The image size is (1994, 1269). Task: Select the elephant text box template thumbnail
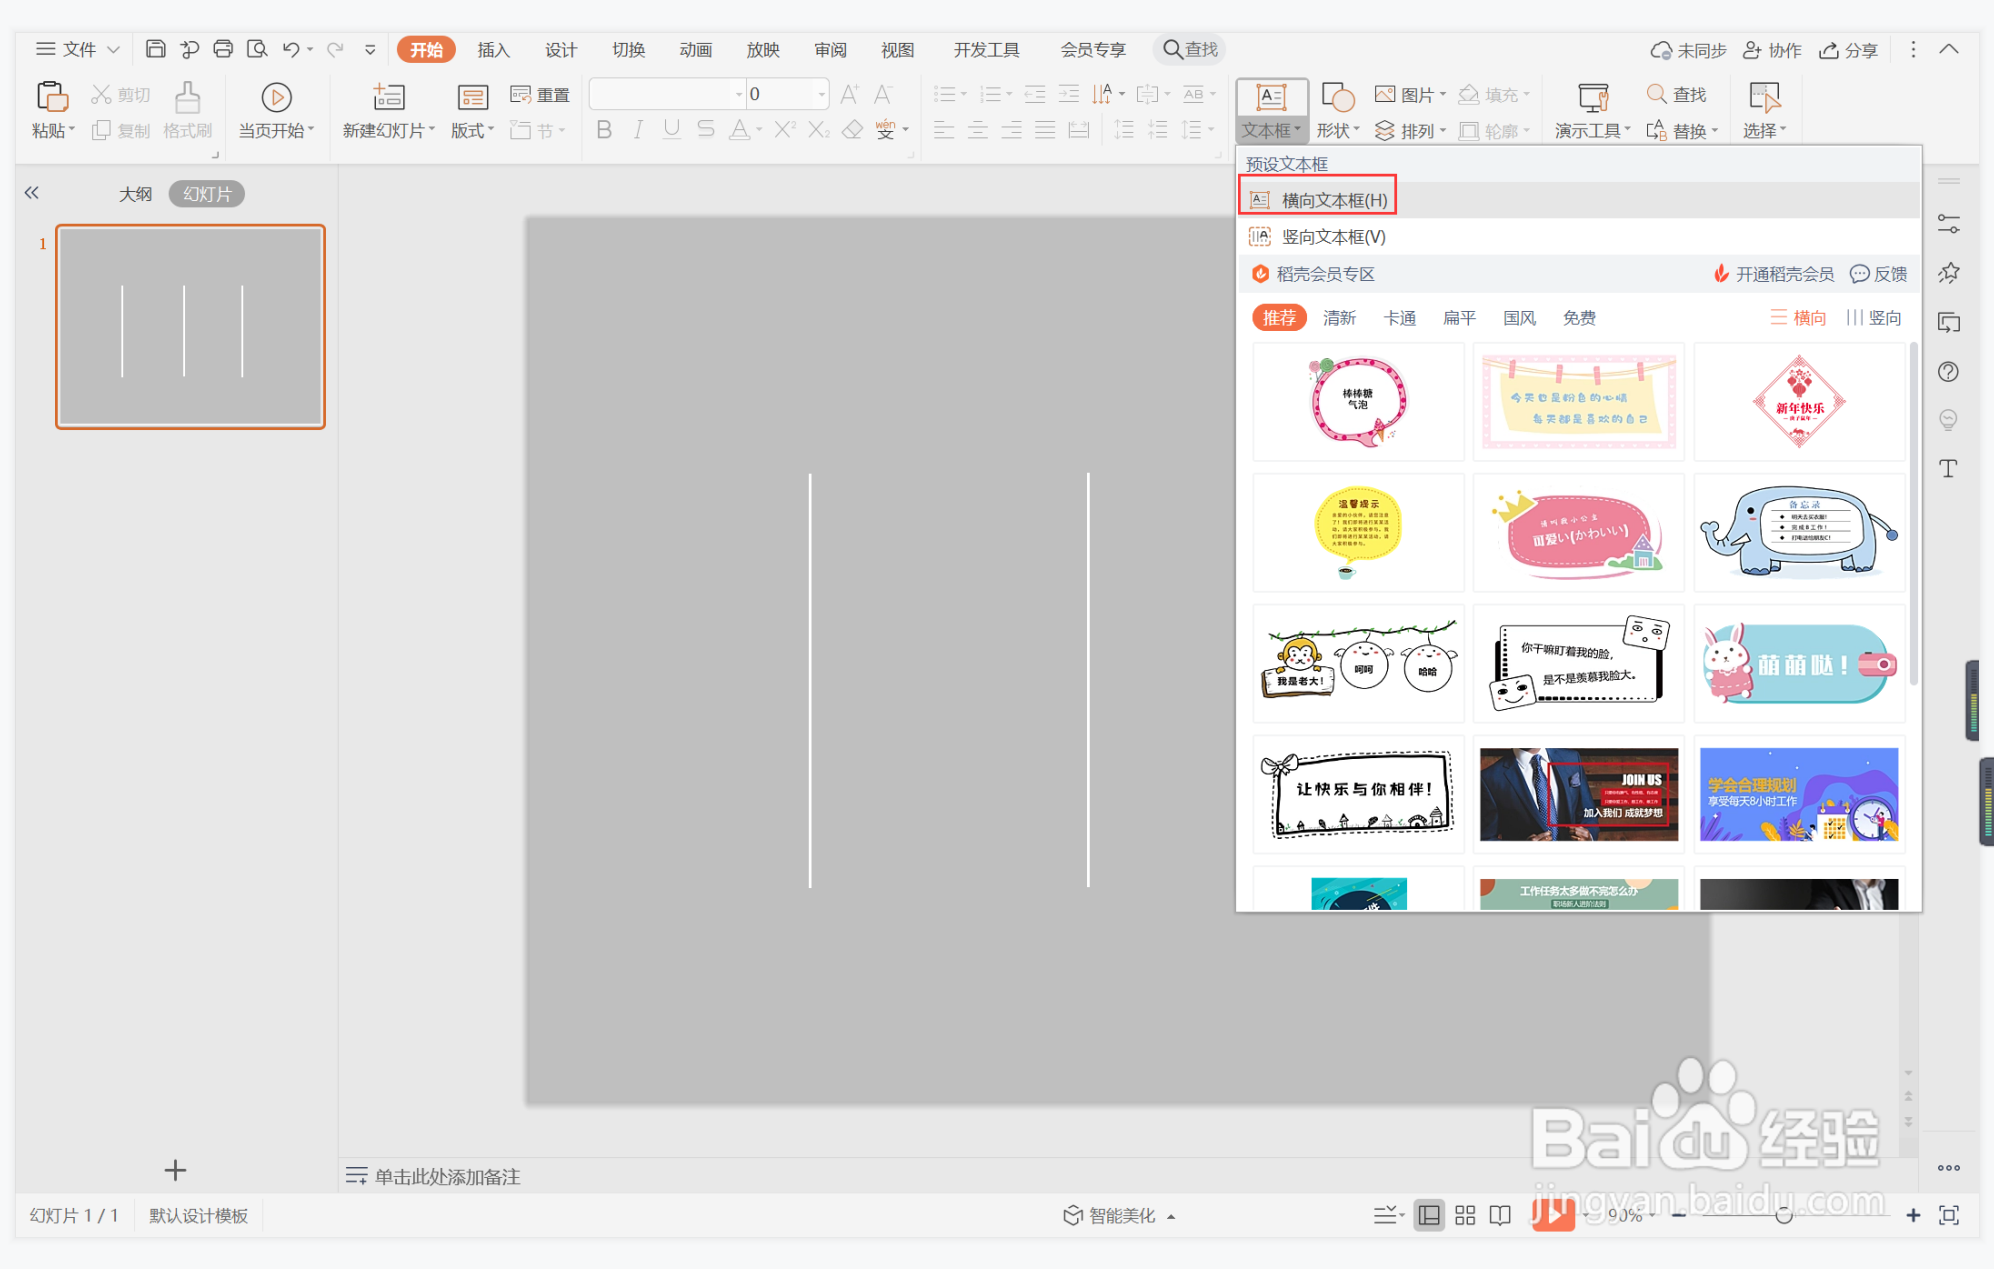pos(1798,531)
